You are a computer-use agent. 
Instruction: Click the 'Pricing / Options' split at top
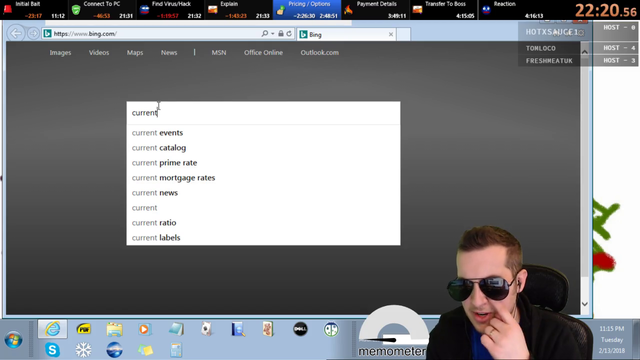tap(307, 10)
